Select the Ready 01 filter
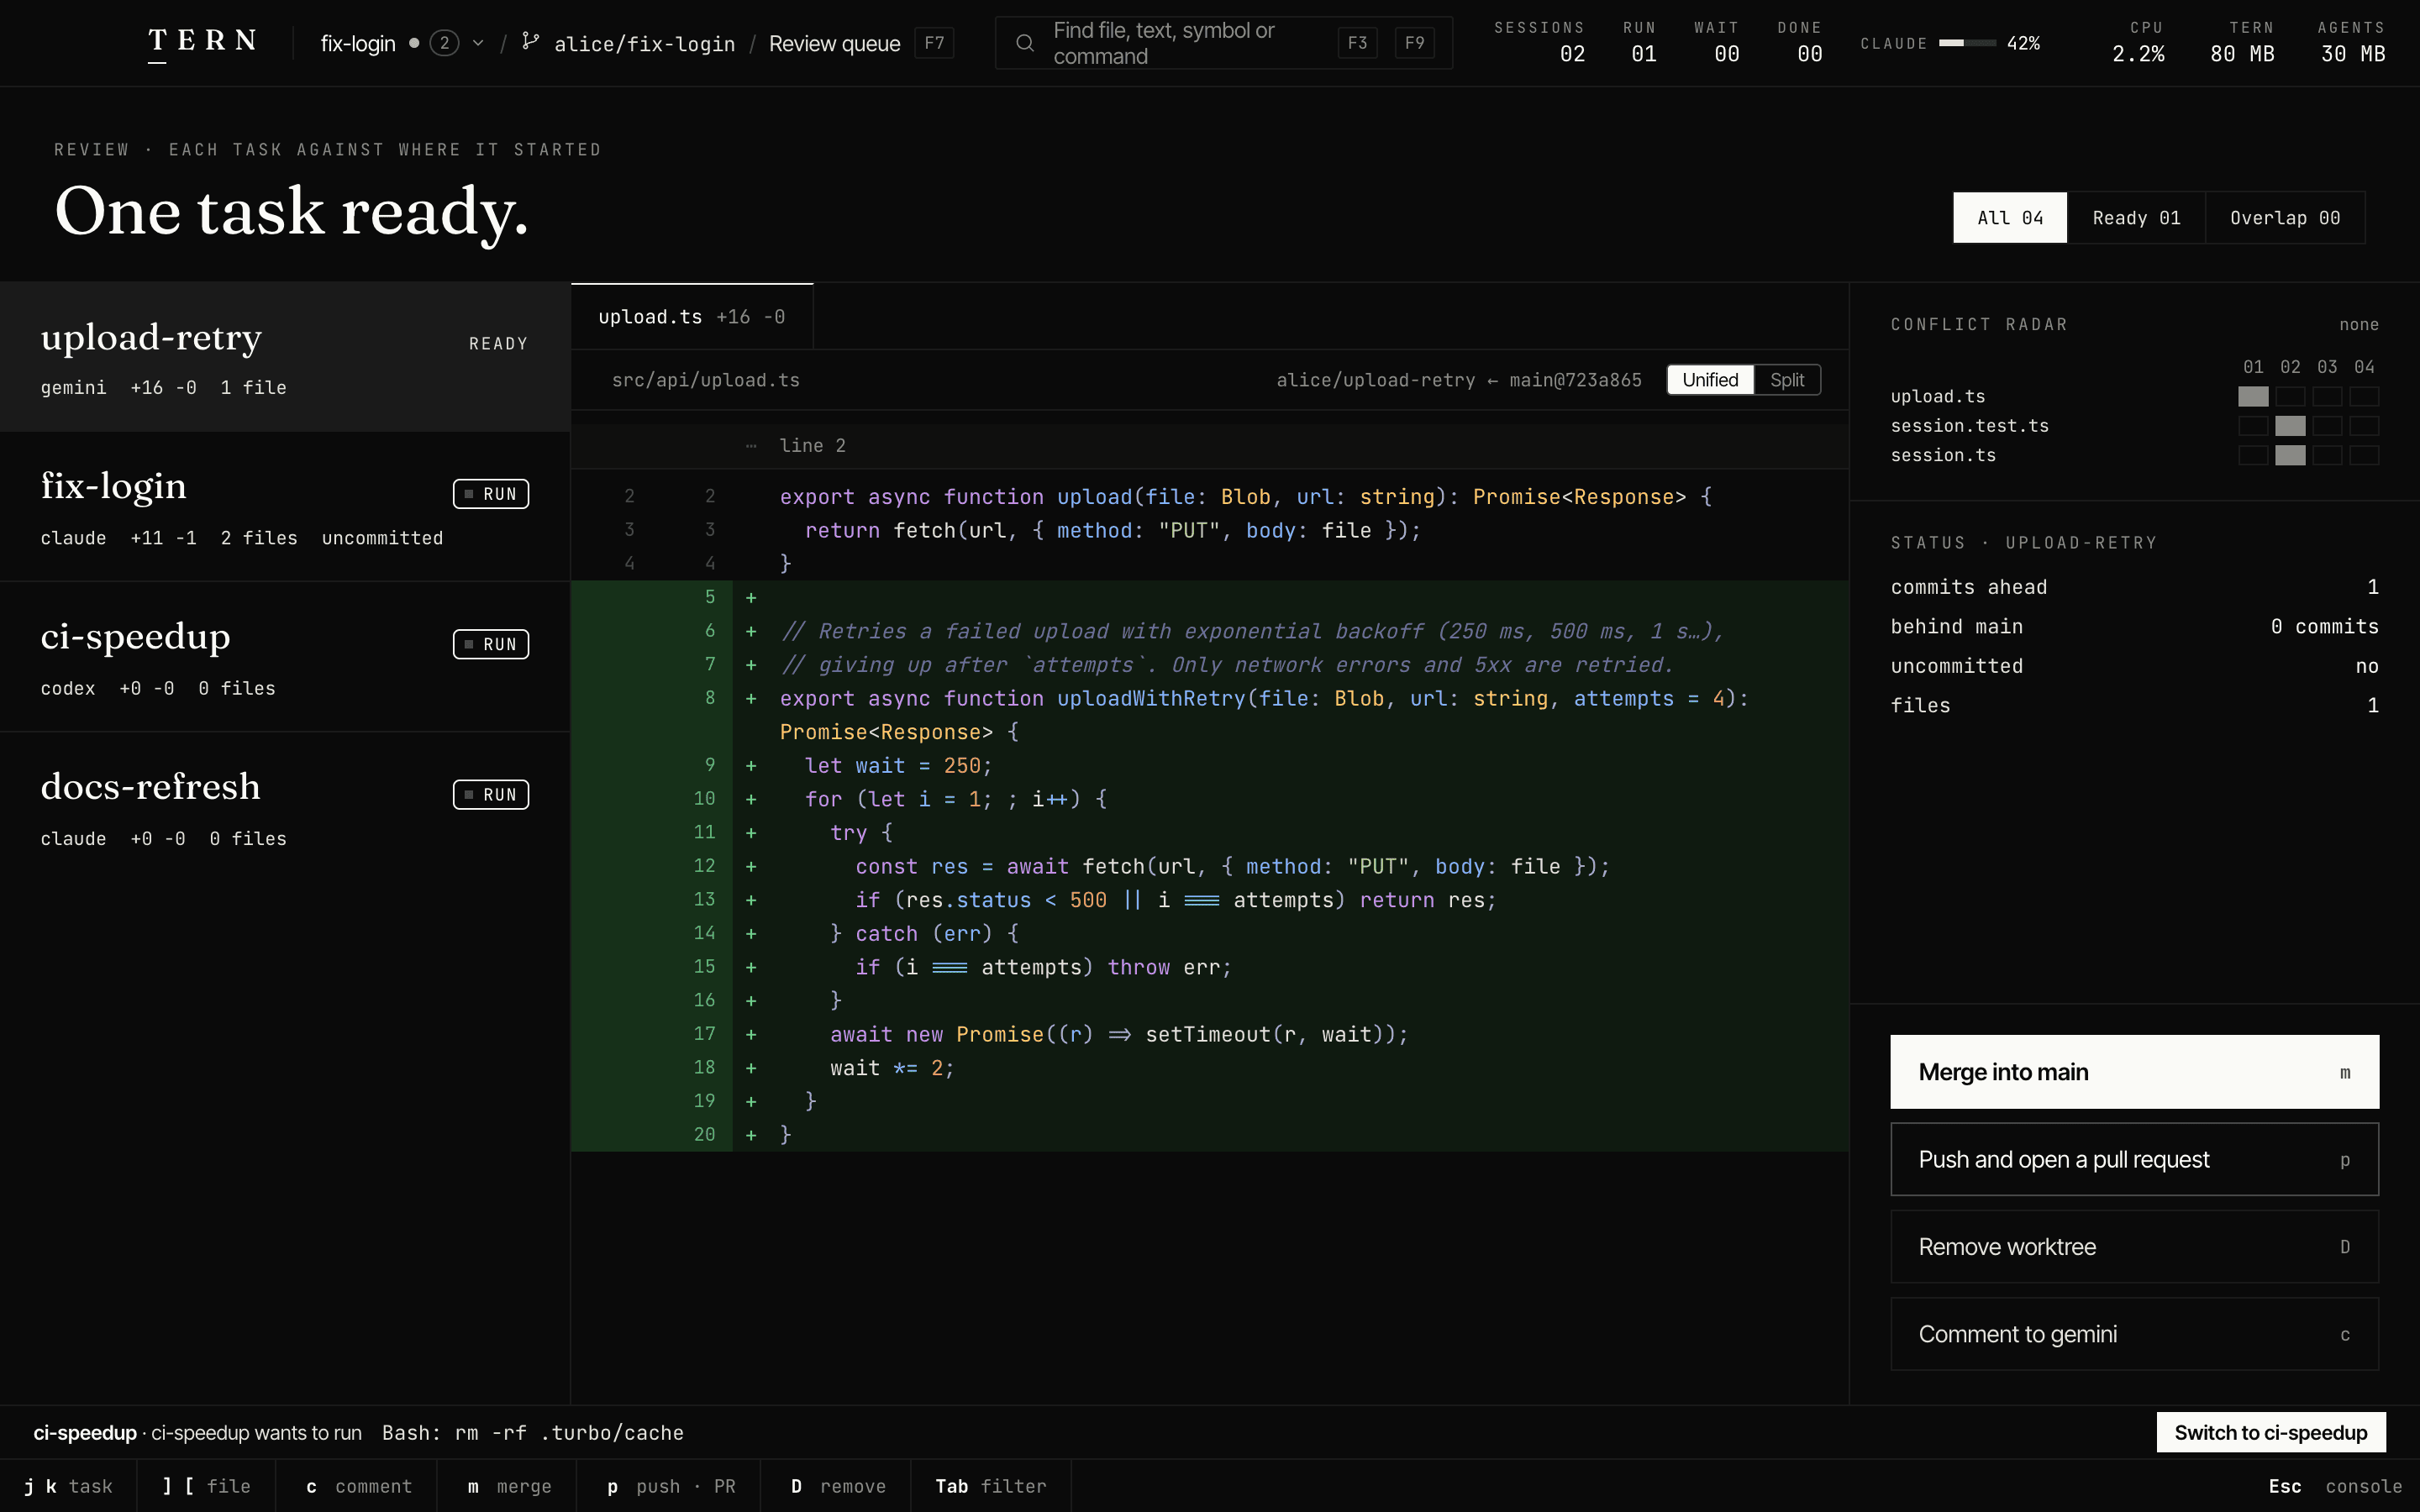 point(2136,218)
